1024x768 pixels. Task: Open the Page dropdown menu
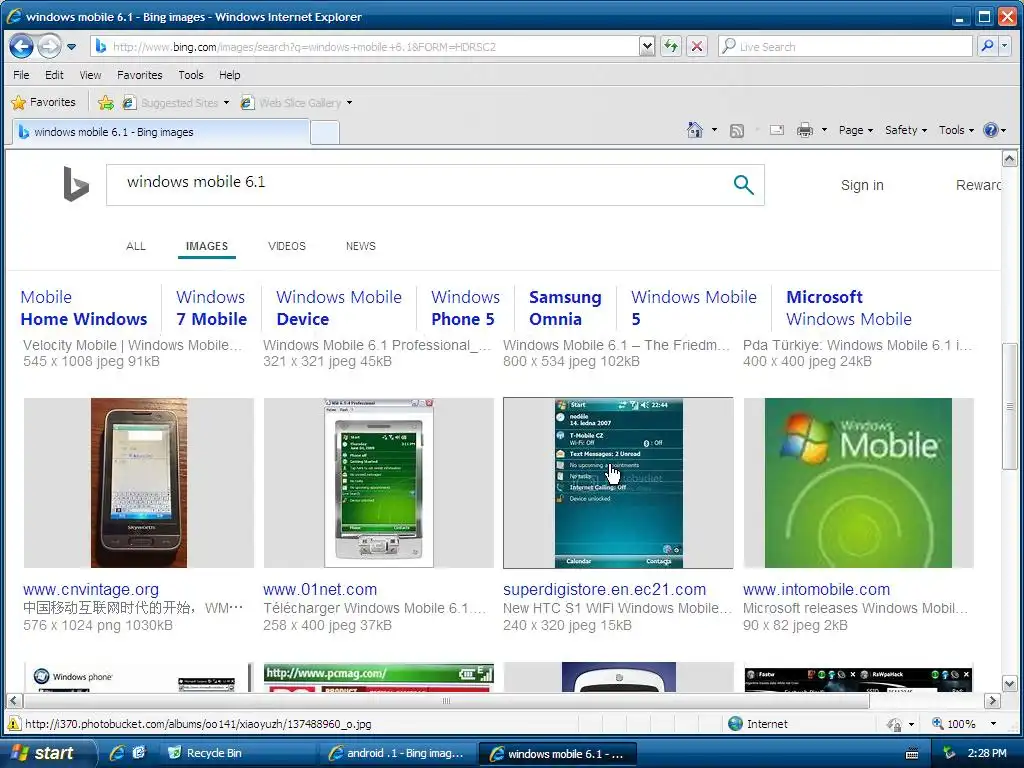[x=856, y=130]
